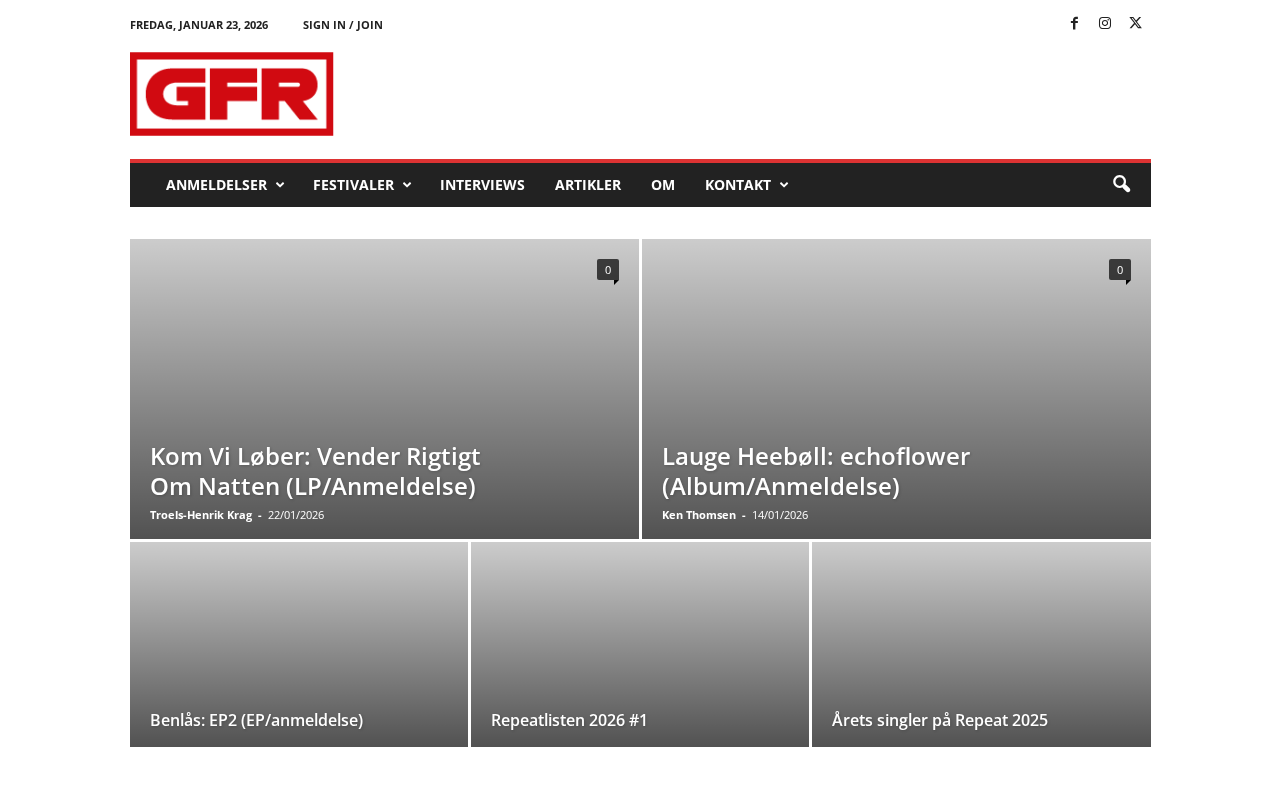Open Årets singler på Repeat 2025 article
The width and height of the screenshot is (1280, 800).
pos(940,720)
